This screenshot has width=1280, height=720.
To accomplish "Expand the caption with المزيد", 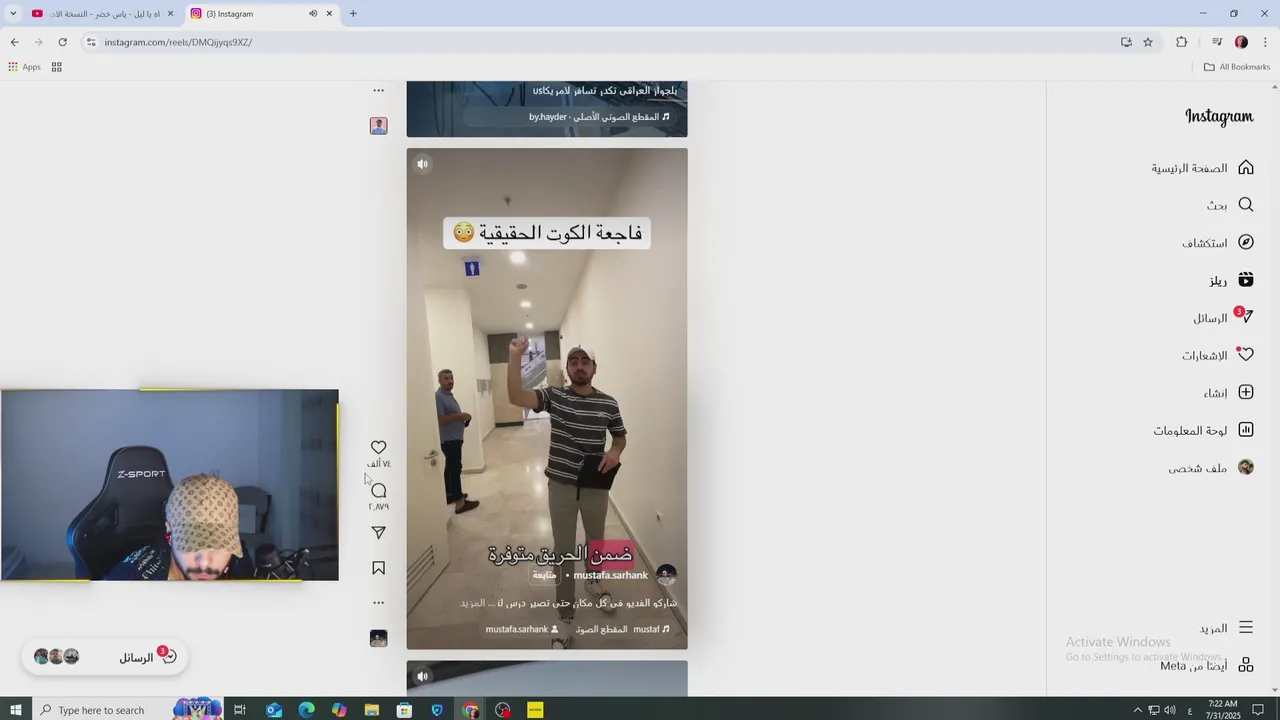I will (471, 603).
